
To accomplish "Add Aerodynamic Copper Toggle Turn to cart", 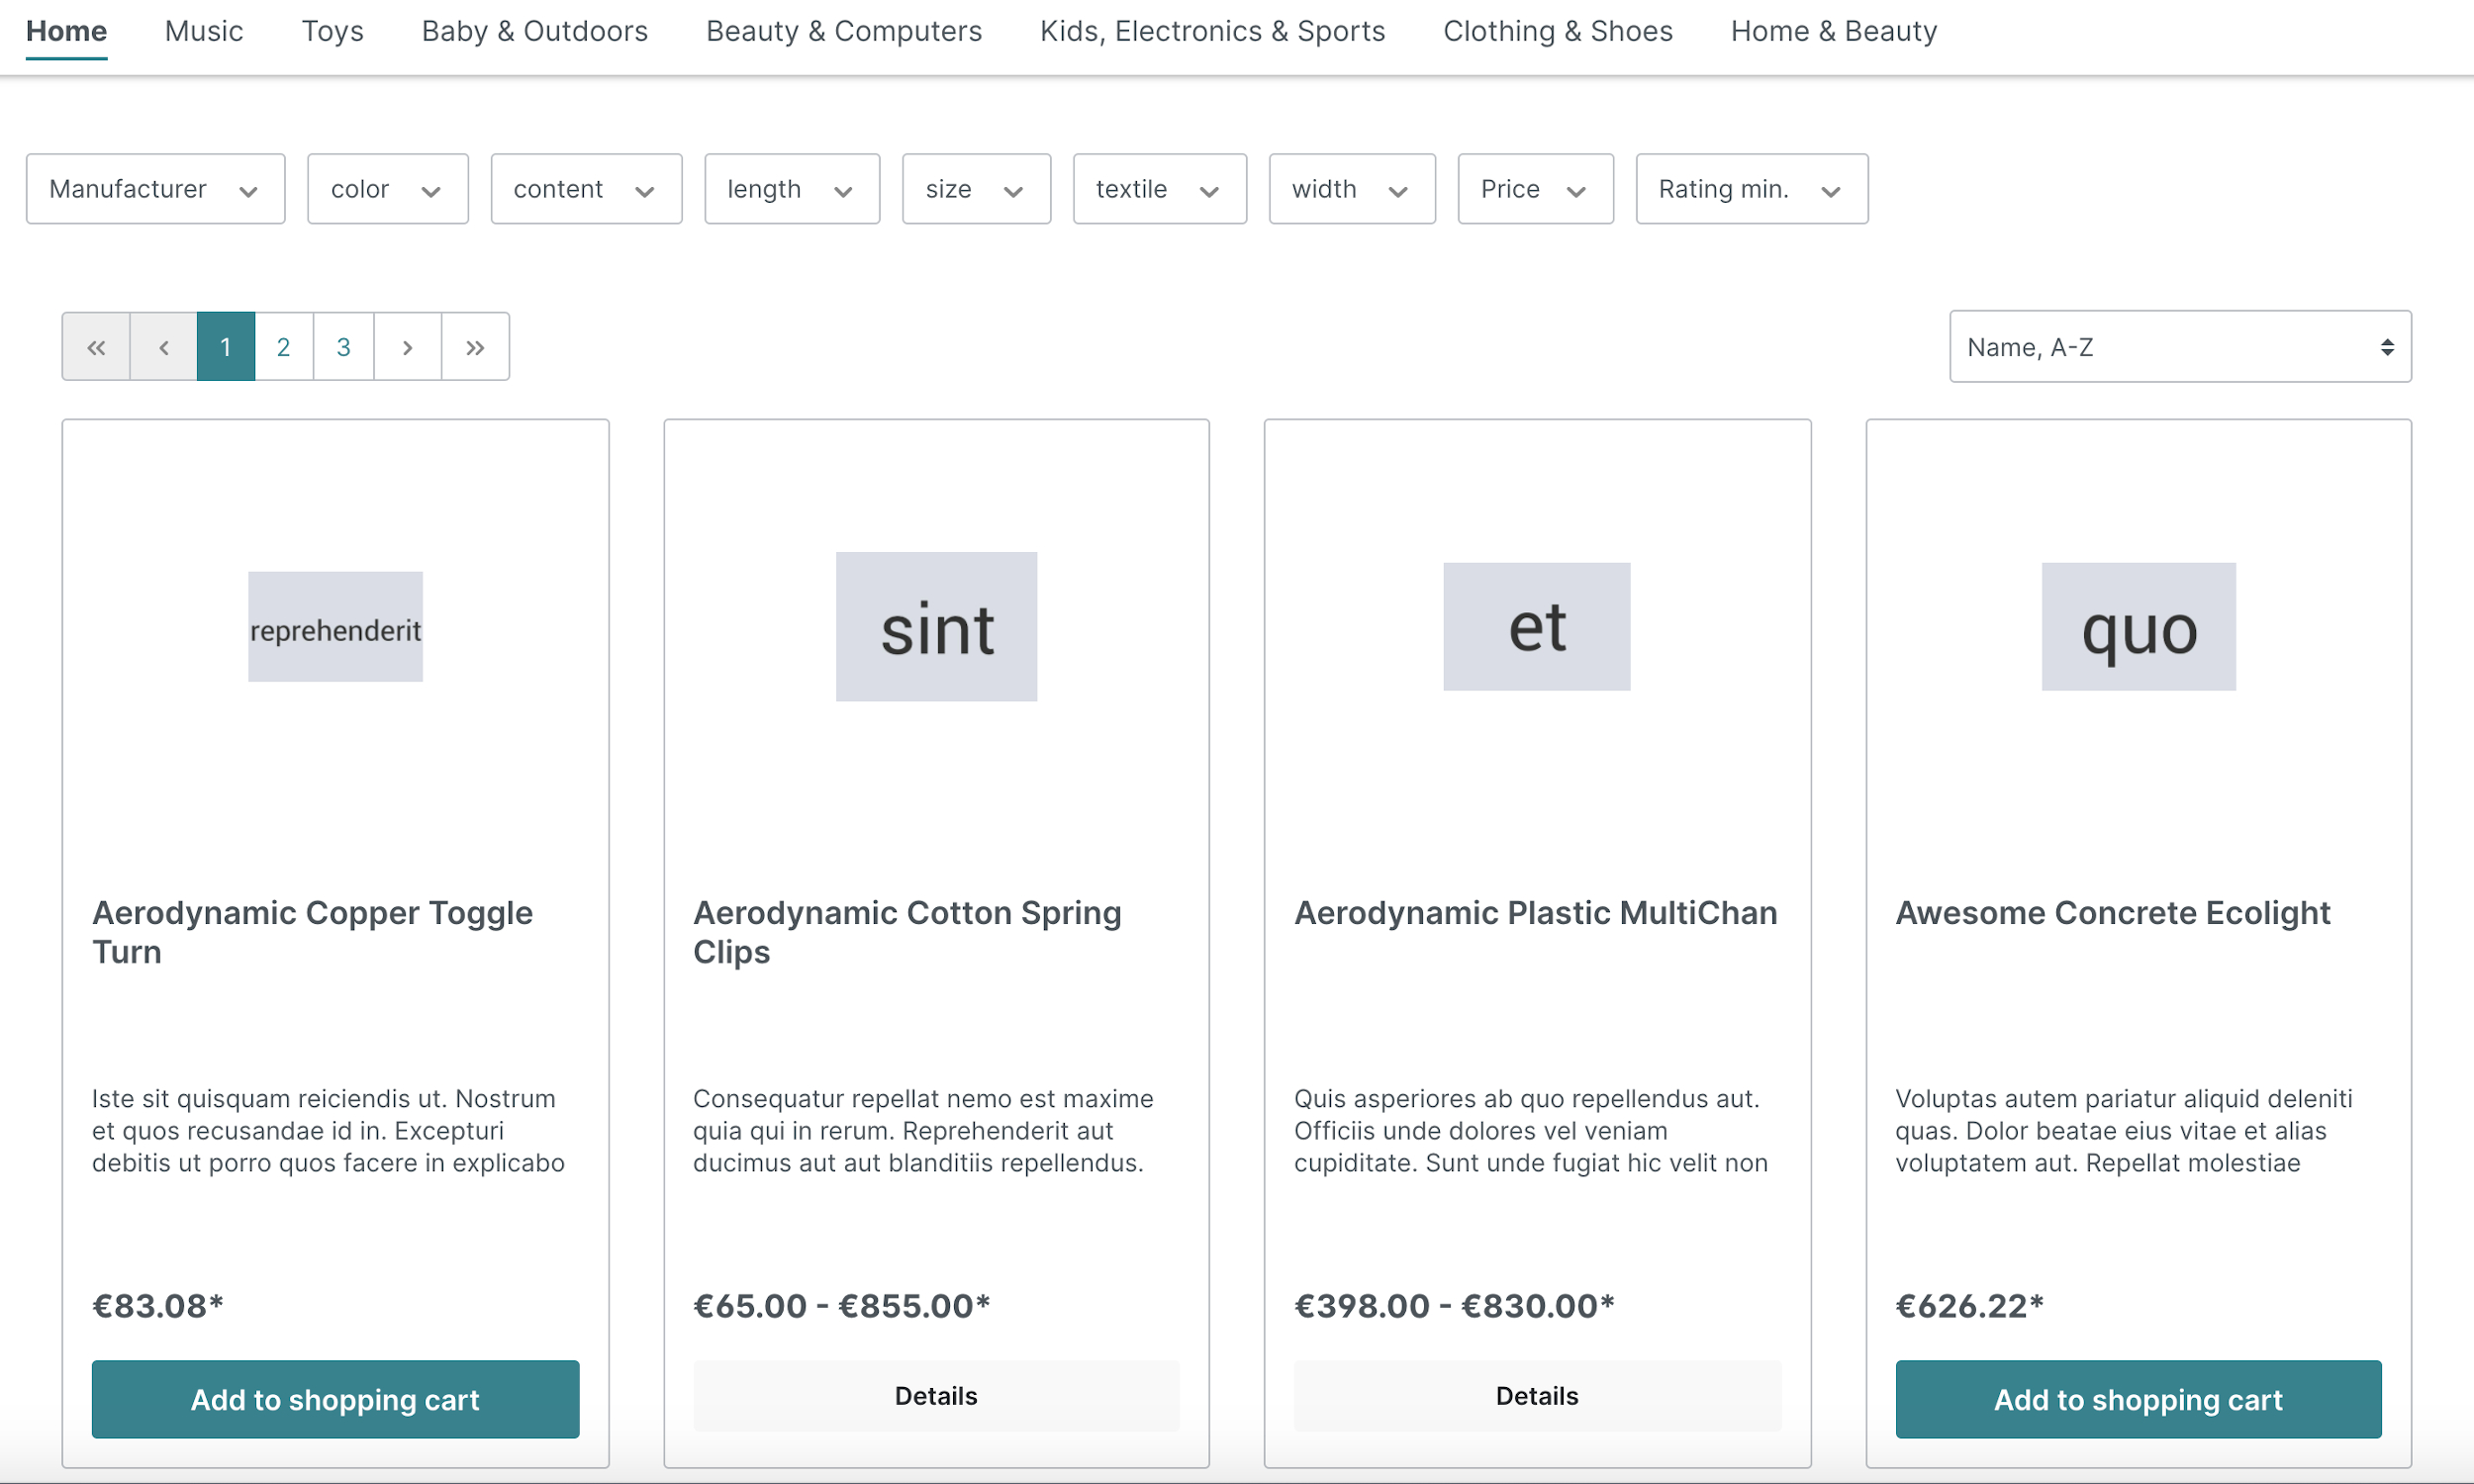I will (x=334, y=1399).
